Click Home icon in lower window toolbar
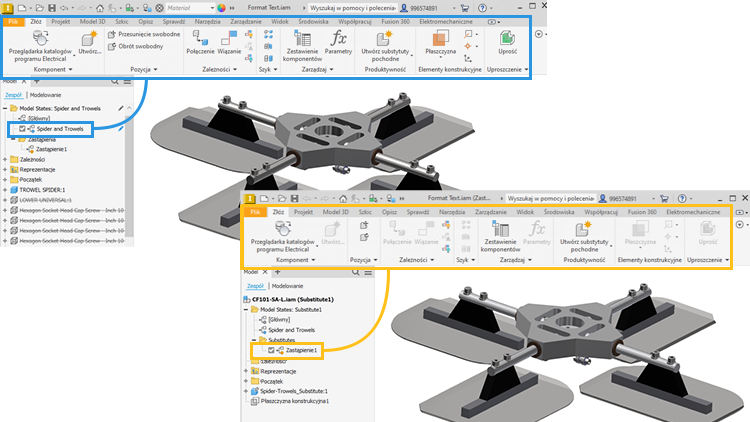Image resolution: width=750 pixels, height=422 pixels. tap(343, 198)
